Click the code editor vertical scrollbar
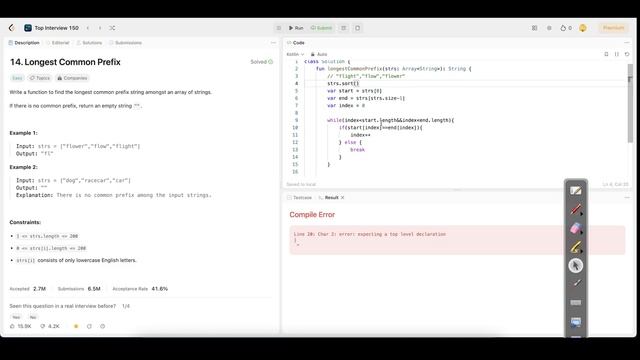 [x=630, y=103]
